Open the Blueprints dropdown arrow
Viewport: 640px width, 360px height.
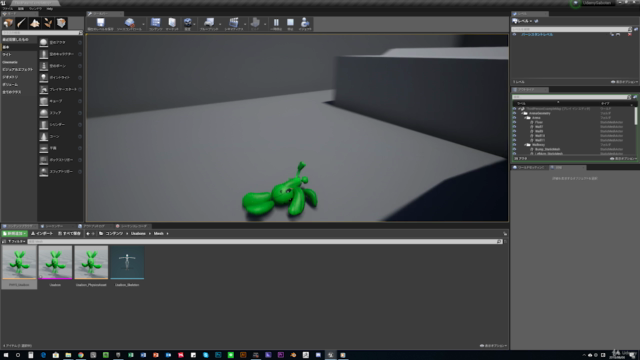[x=220, y=24]
